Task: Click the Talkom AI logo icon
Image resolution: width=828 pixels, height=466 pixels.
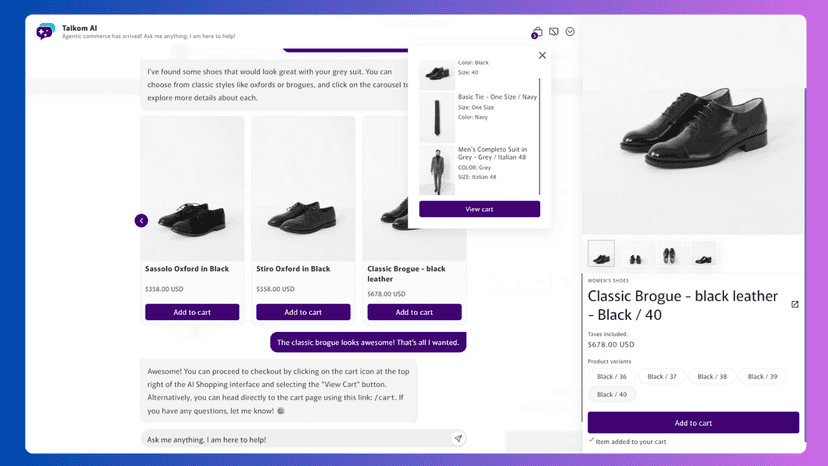Action: (x=45, y=31)
